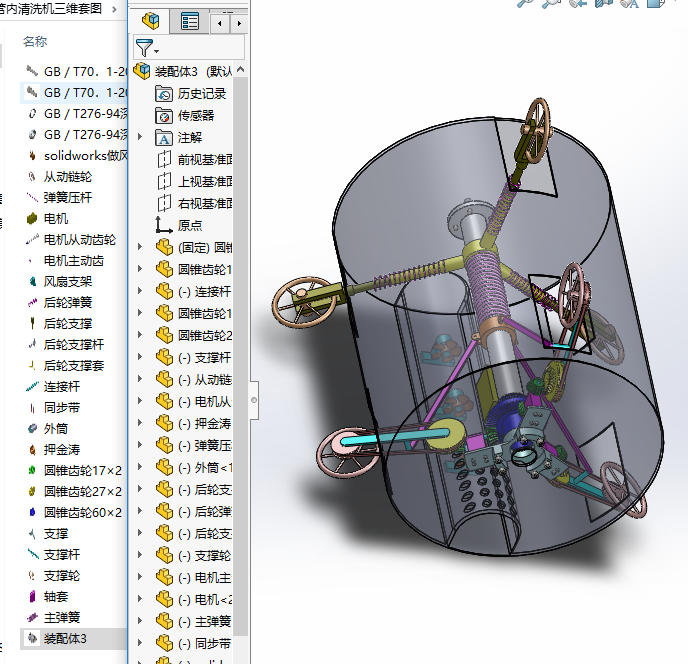This screenshot has width=688, height=664.
Task: Open the breadcrumb chevron after 三维套图
Action: pyautogui.click(x=115, y=9)
